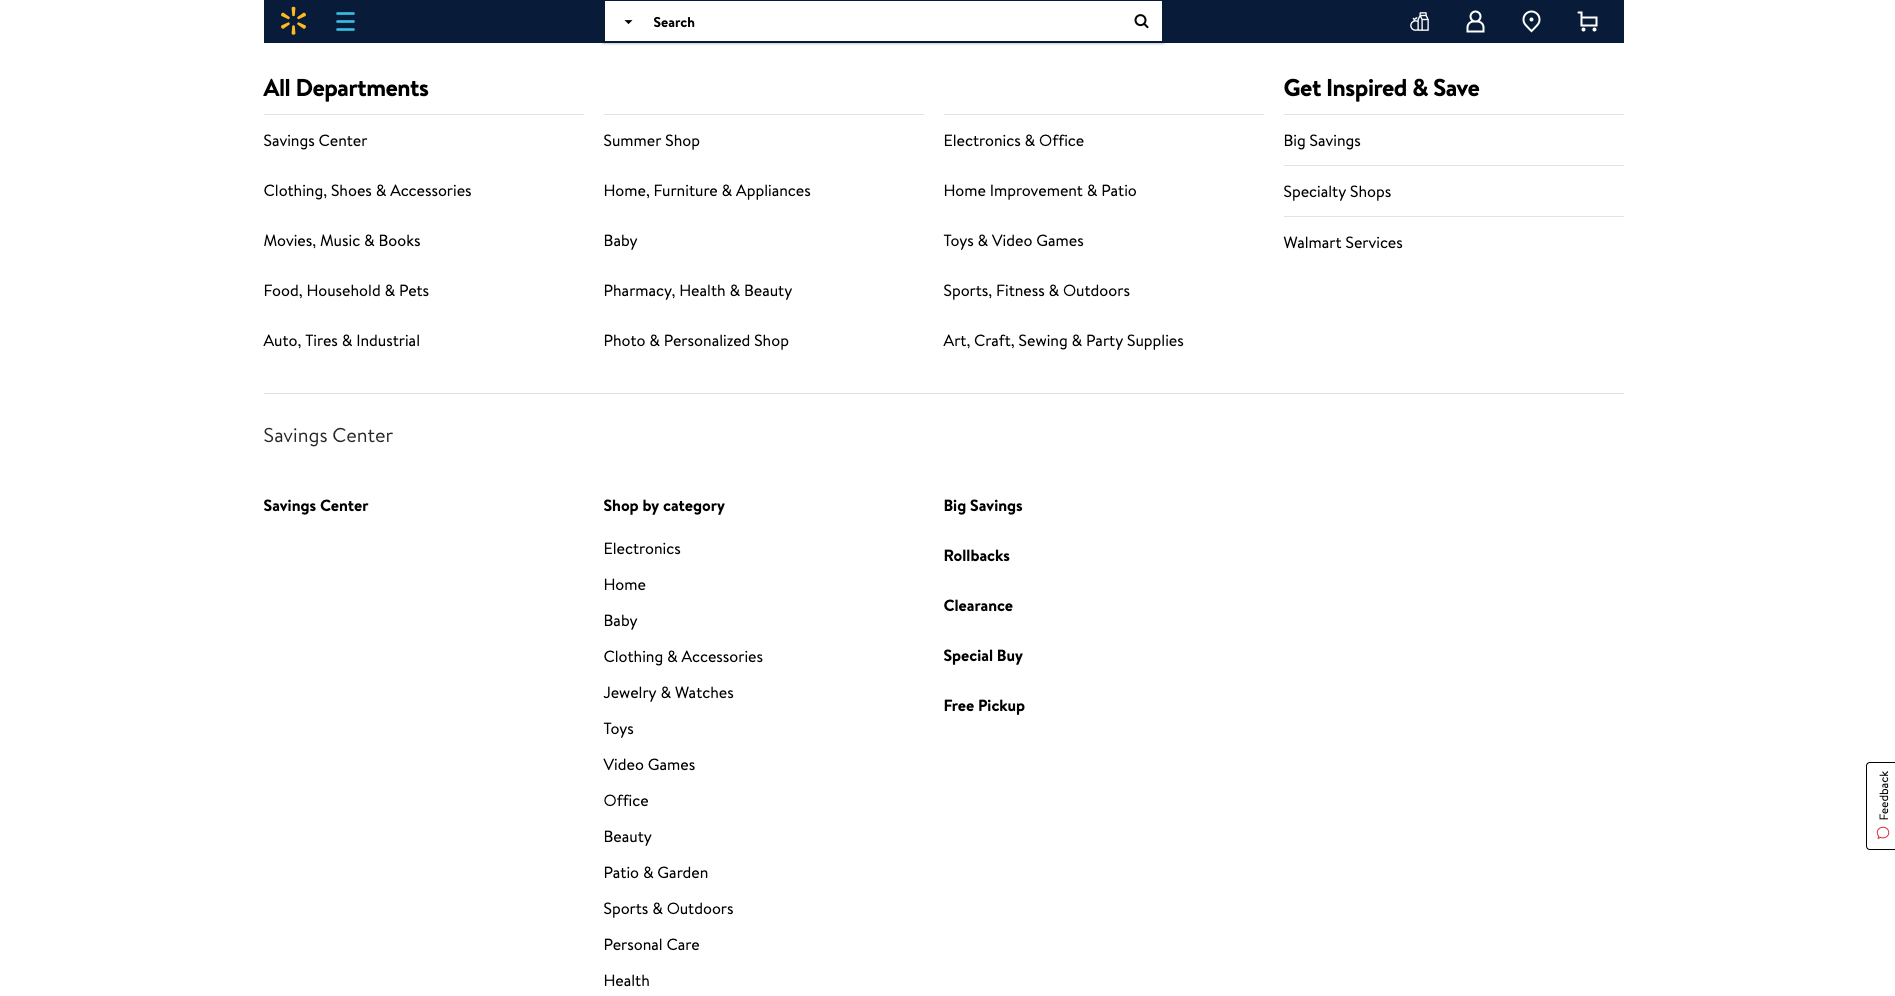This screenshot has height=996, width=1895.
Task: Select Art, Craft, Sewing & Party Supplies
Action: coord(1063,341)
